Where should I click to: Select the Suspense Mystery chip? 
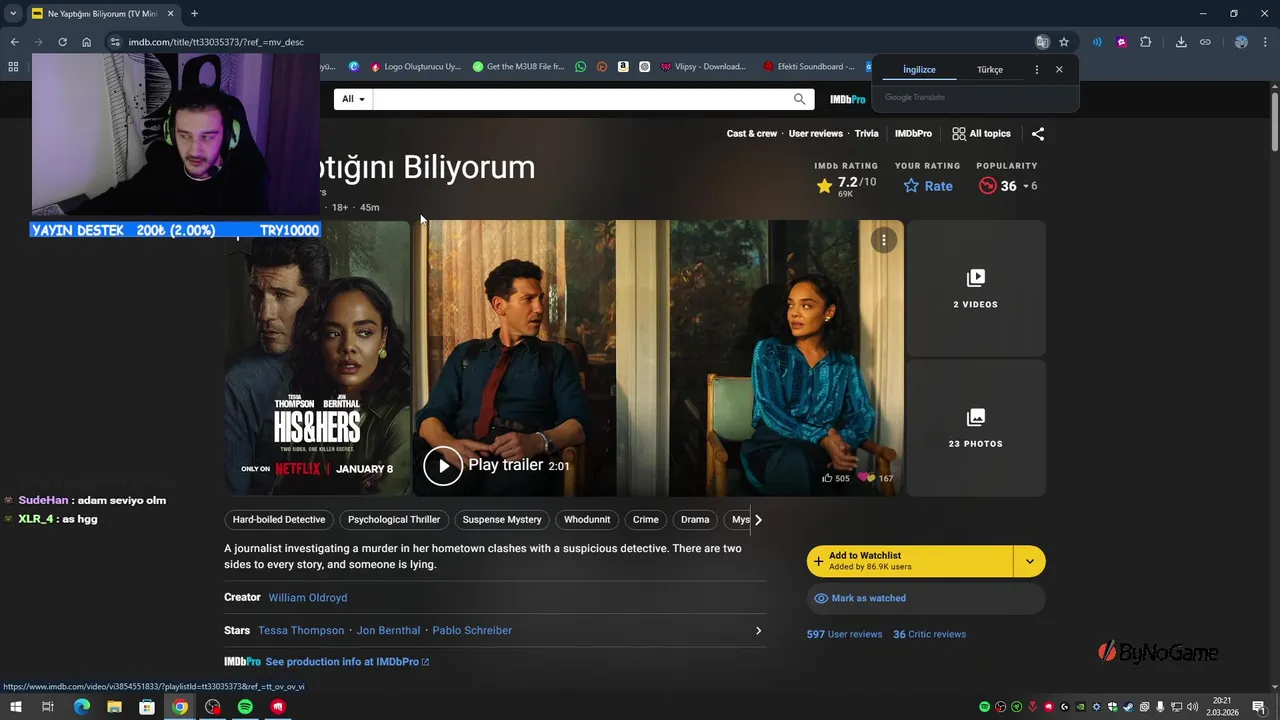pos(502,519)
